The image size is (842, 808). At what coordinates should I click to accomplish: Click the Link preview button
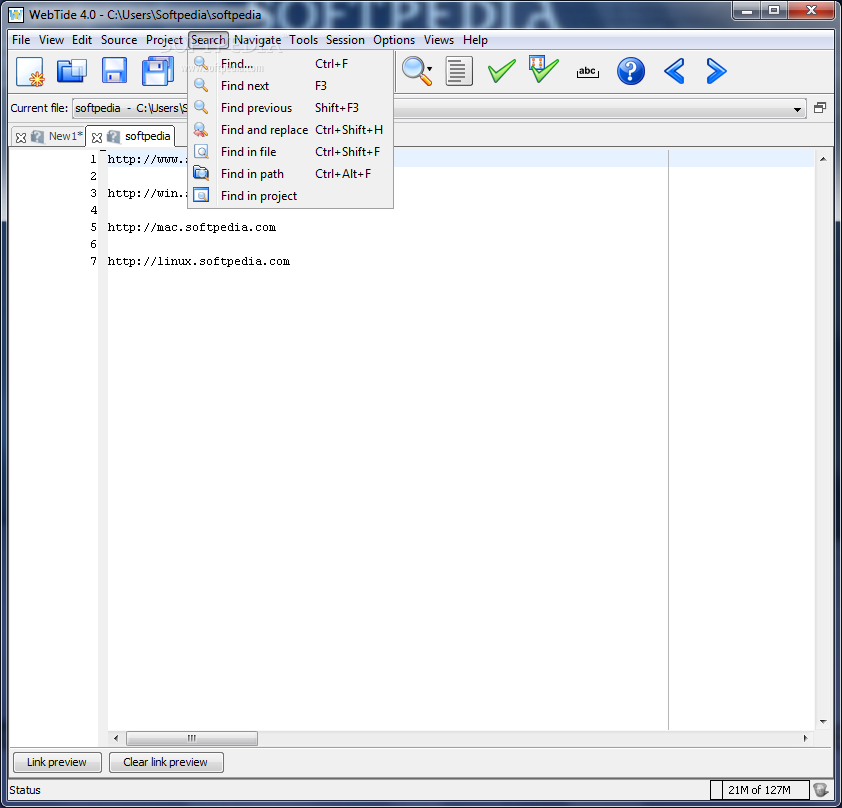(56, 762)
